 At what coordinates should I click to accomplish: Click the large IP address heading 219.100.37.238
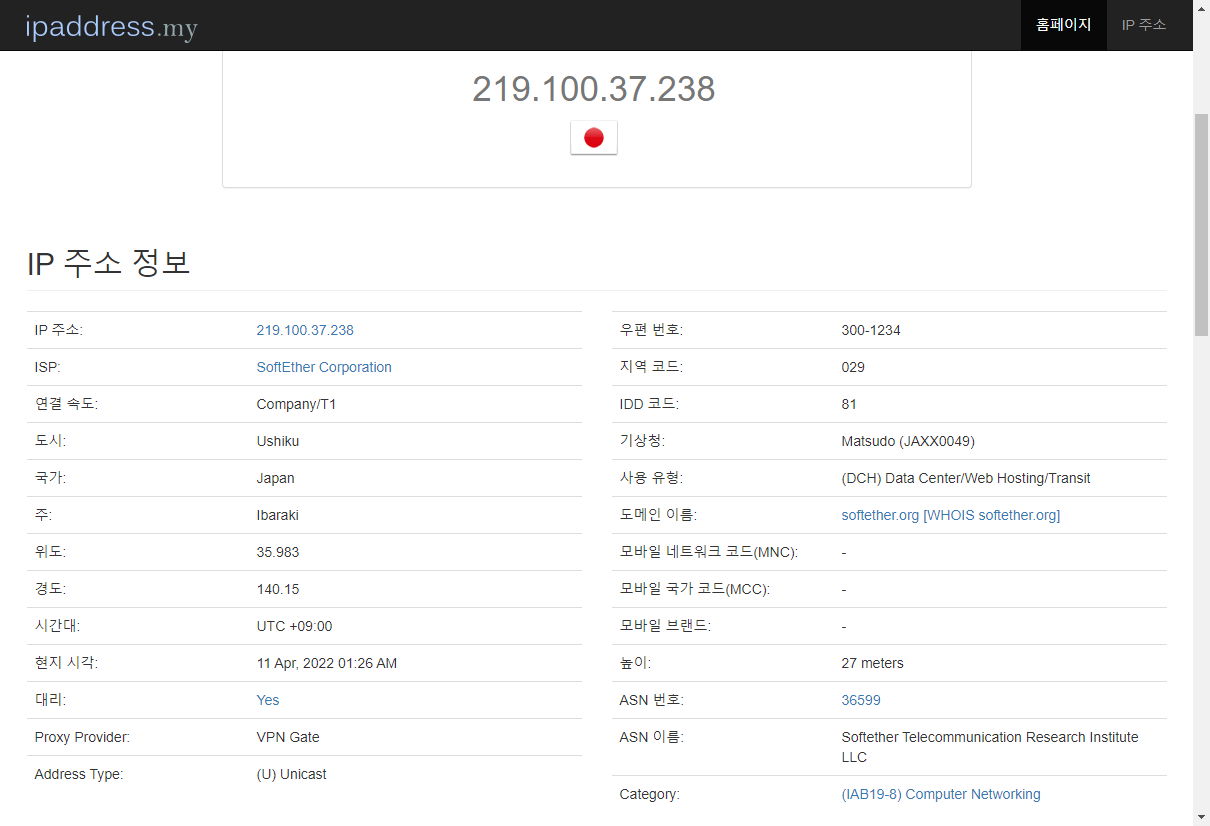click(x=594, y=90)
